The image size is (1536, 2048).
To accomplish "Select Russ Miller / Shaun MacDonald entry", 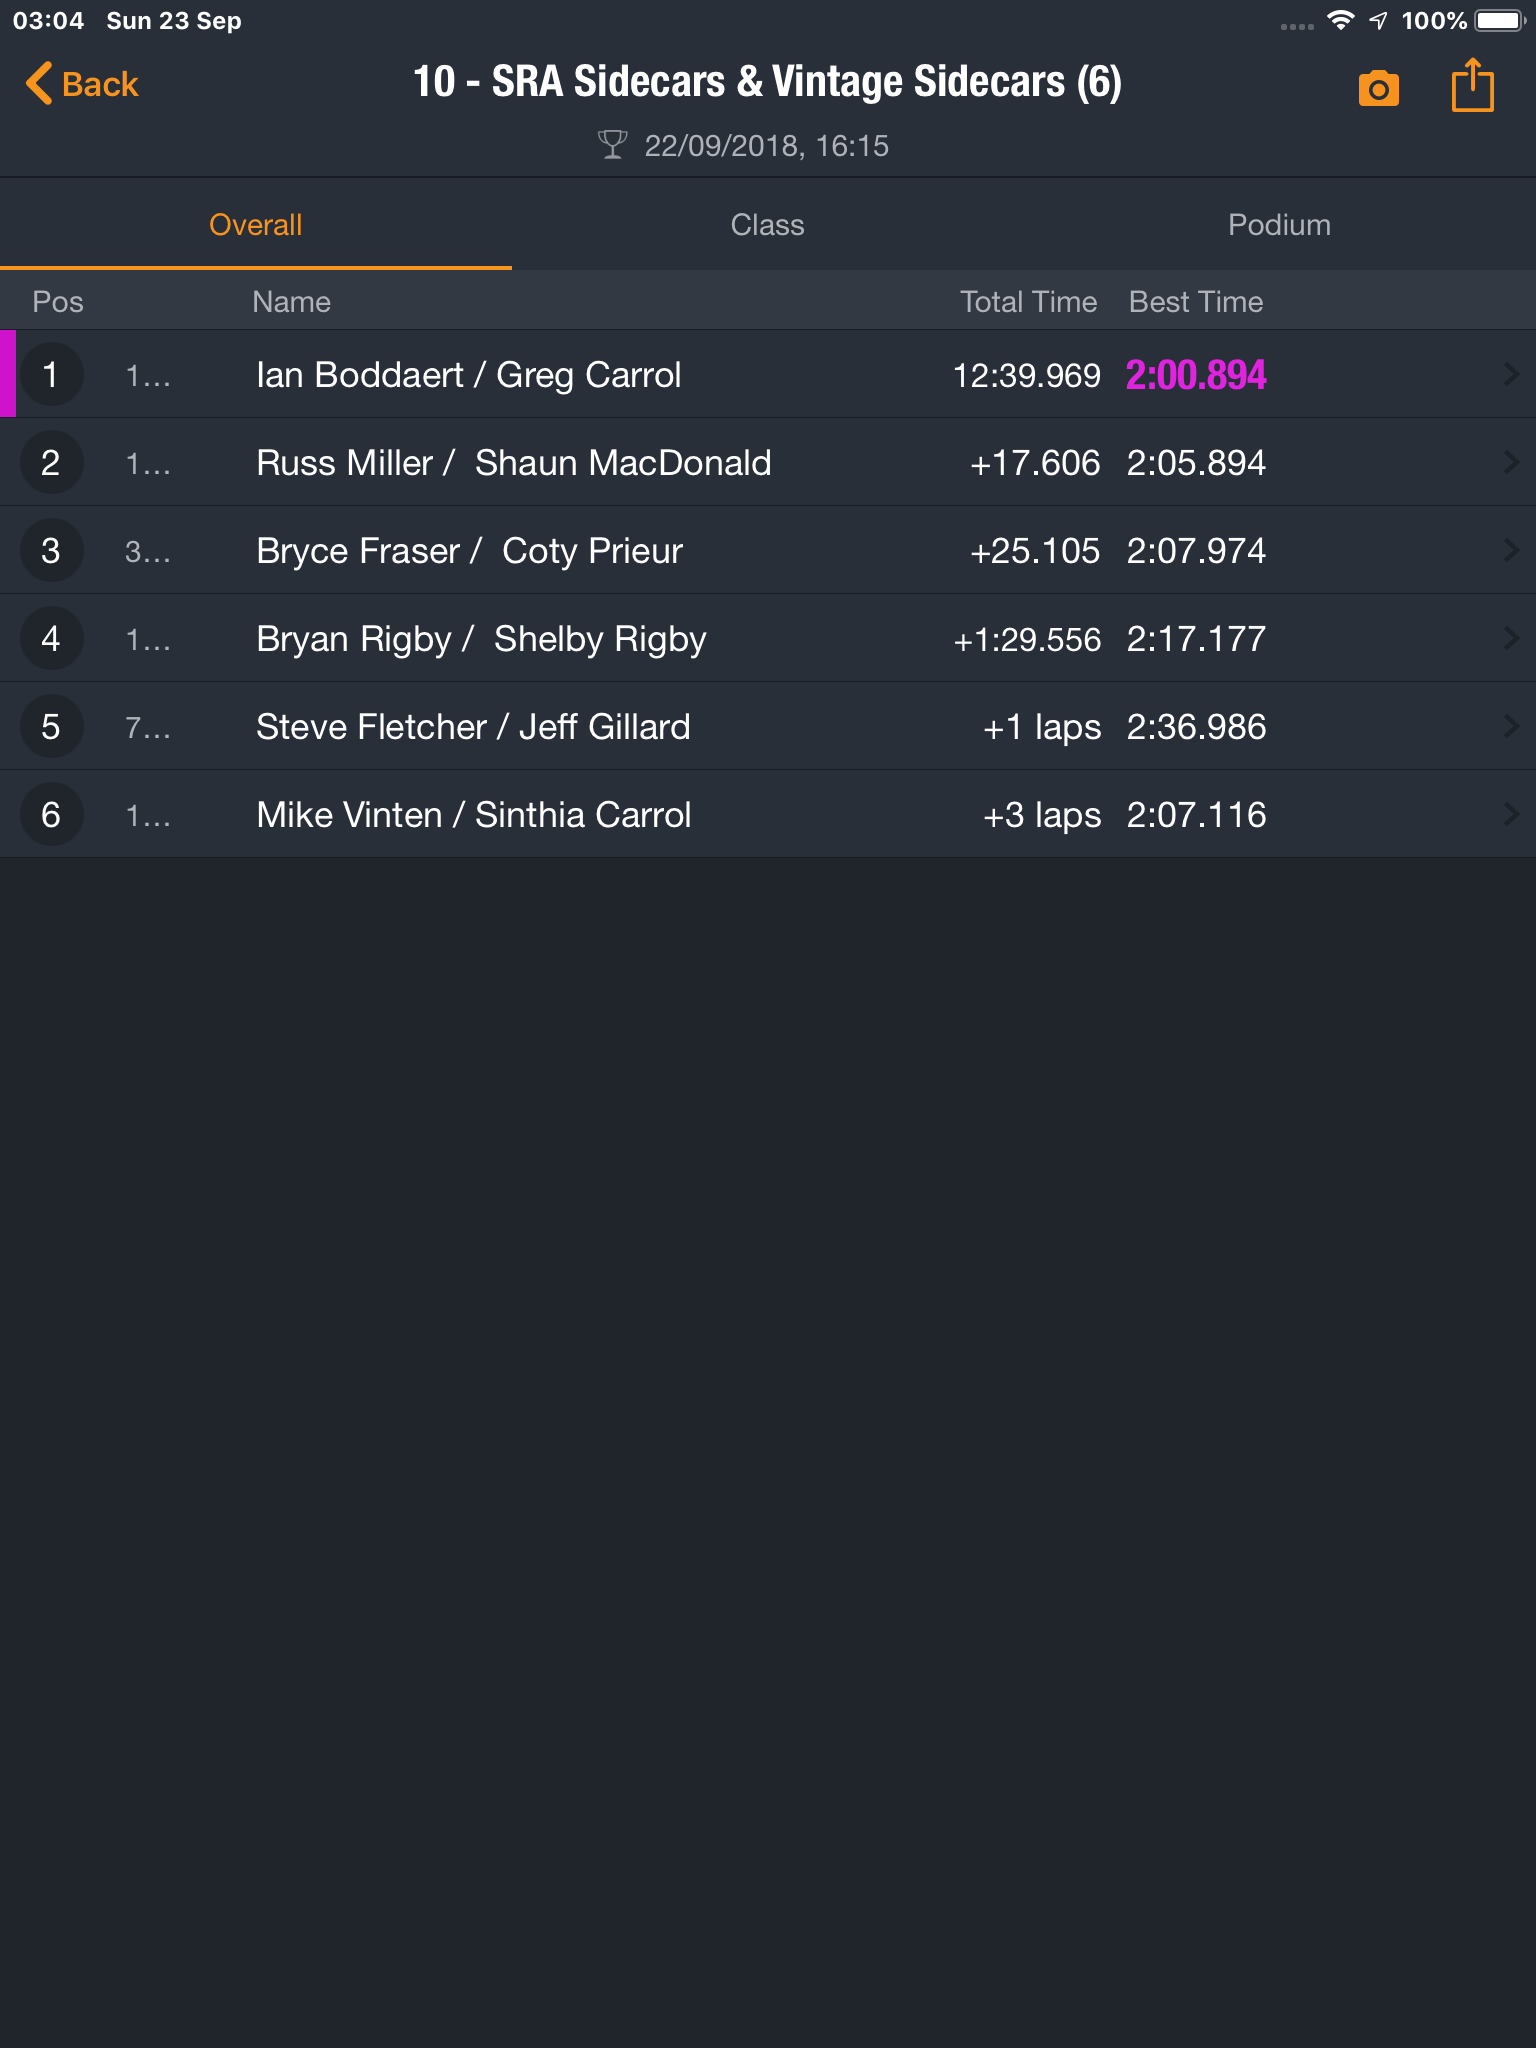I will point(768,462).
